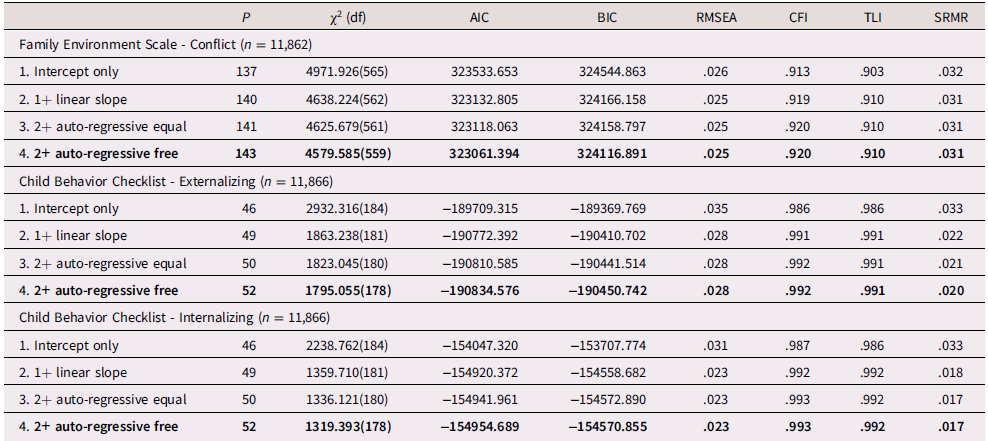The image size is (988, 441).
Task: Click the BIC column header
Action: [619, 18]
